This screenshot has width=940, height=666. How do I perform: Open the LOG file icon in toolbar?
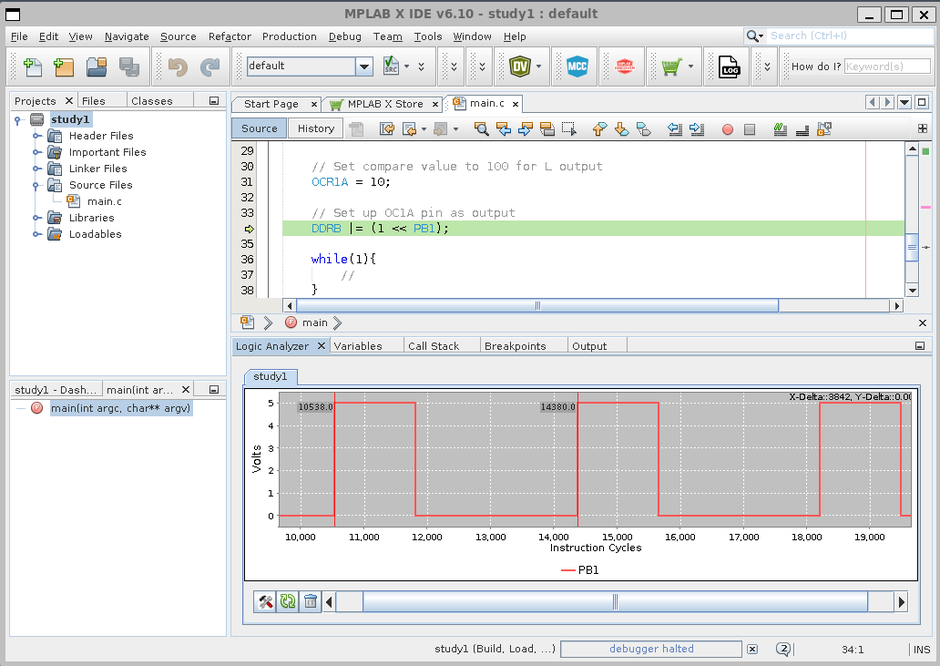(729, 66)
